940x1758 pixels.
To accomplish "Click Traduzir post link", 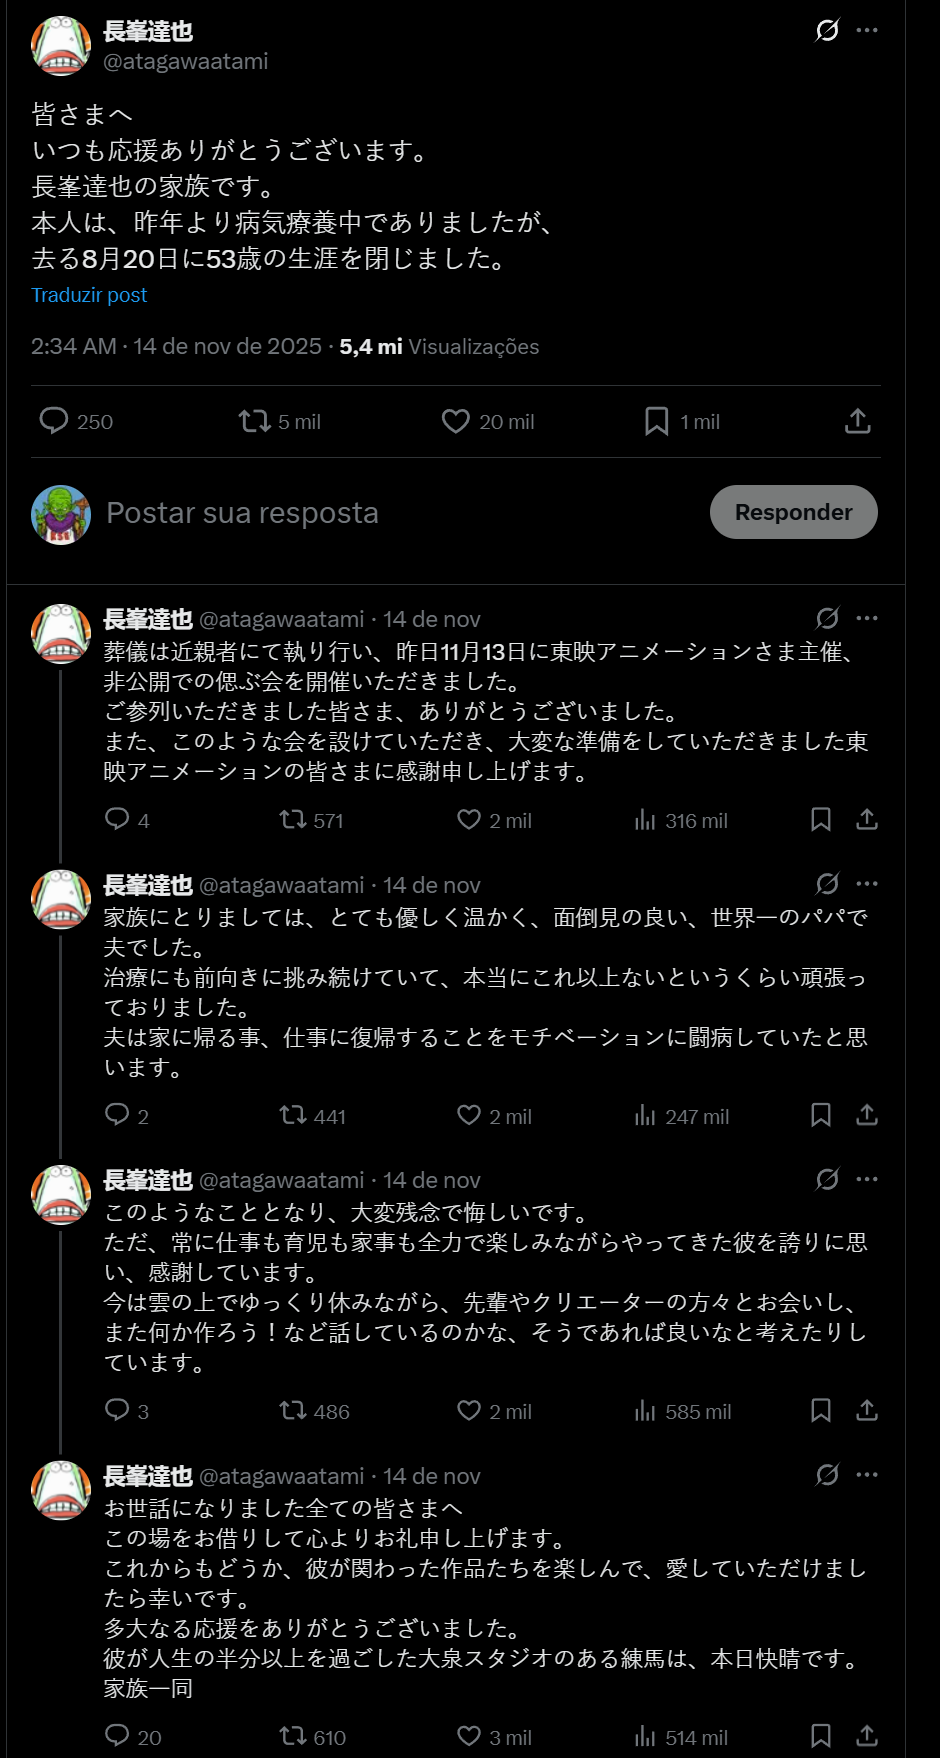I will click(89, 295).
